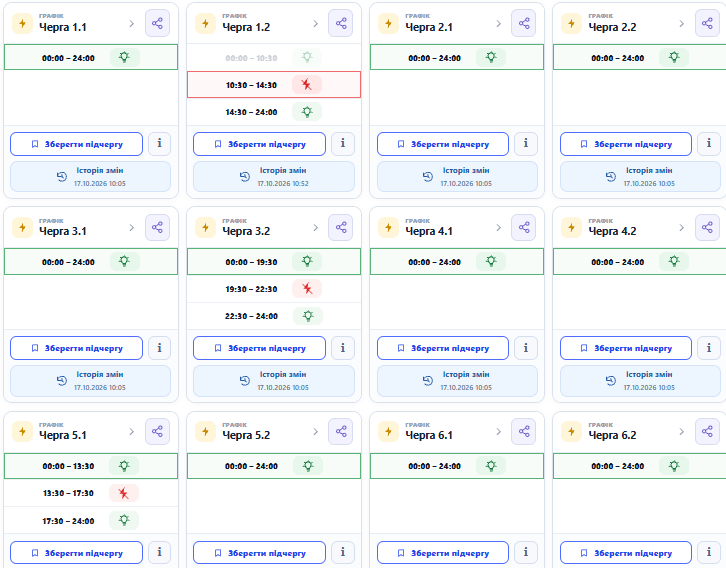This screenshot has height=568, width=726.
Task: Open the Черга 5.2 title
Action: [246, 435]
